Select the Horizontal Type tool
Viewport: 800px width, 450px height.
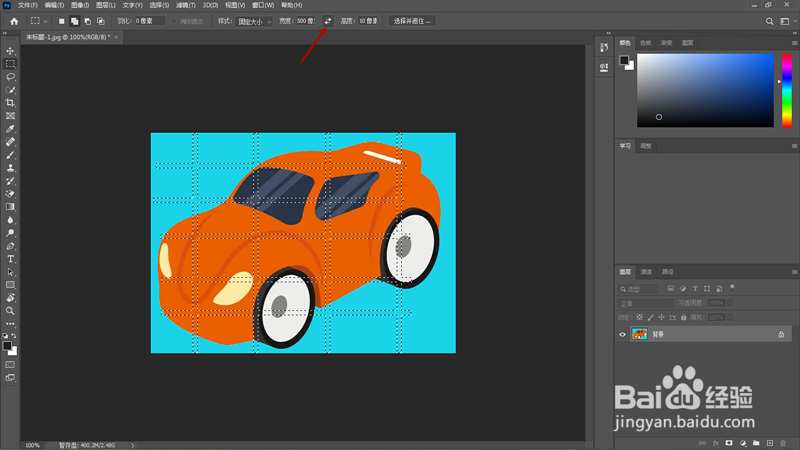point(11,259)
